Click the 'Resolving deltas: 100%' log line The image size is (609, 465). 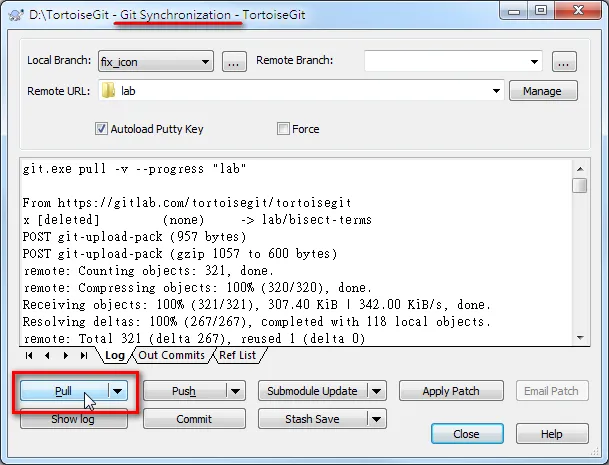257,322
